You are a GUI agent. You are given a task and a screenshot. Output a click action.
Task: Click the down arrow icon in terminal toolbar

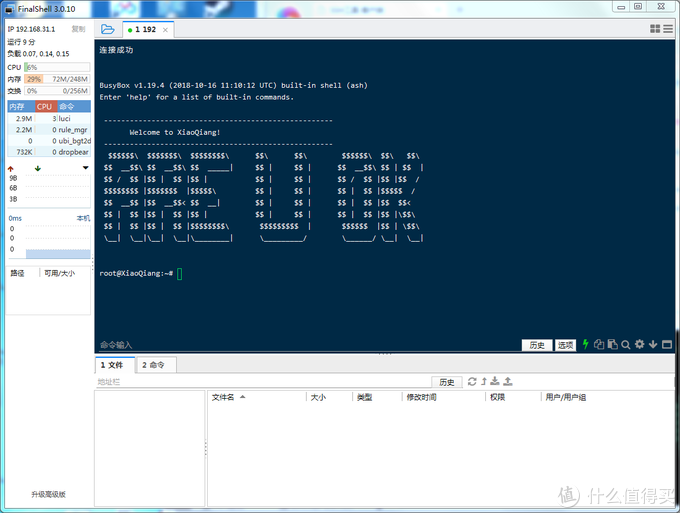point(652,344)
